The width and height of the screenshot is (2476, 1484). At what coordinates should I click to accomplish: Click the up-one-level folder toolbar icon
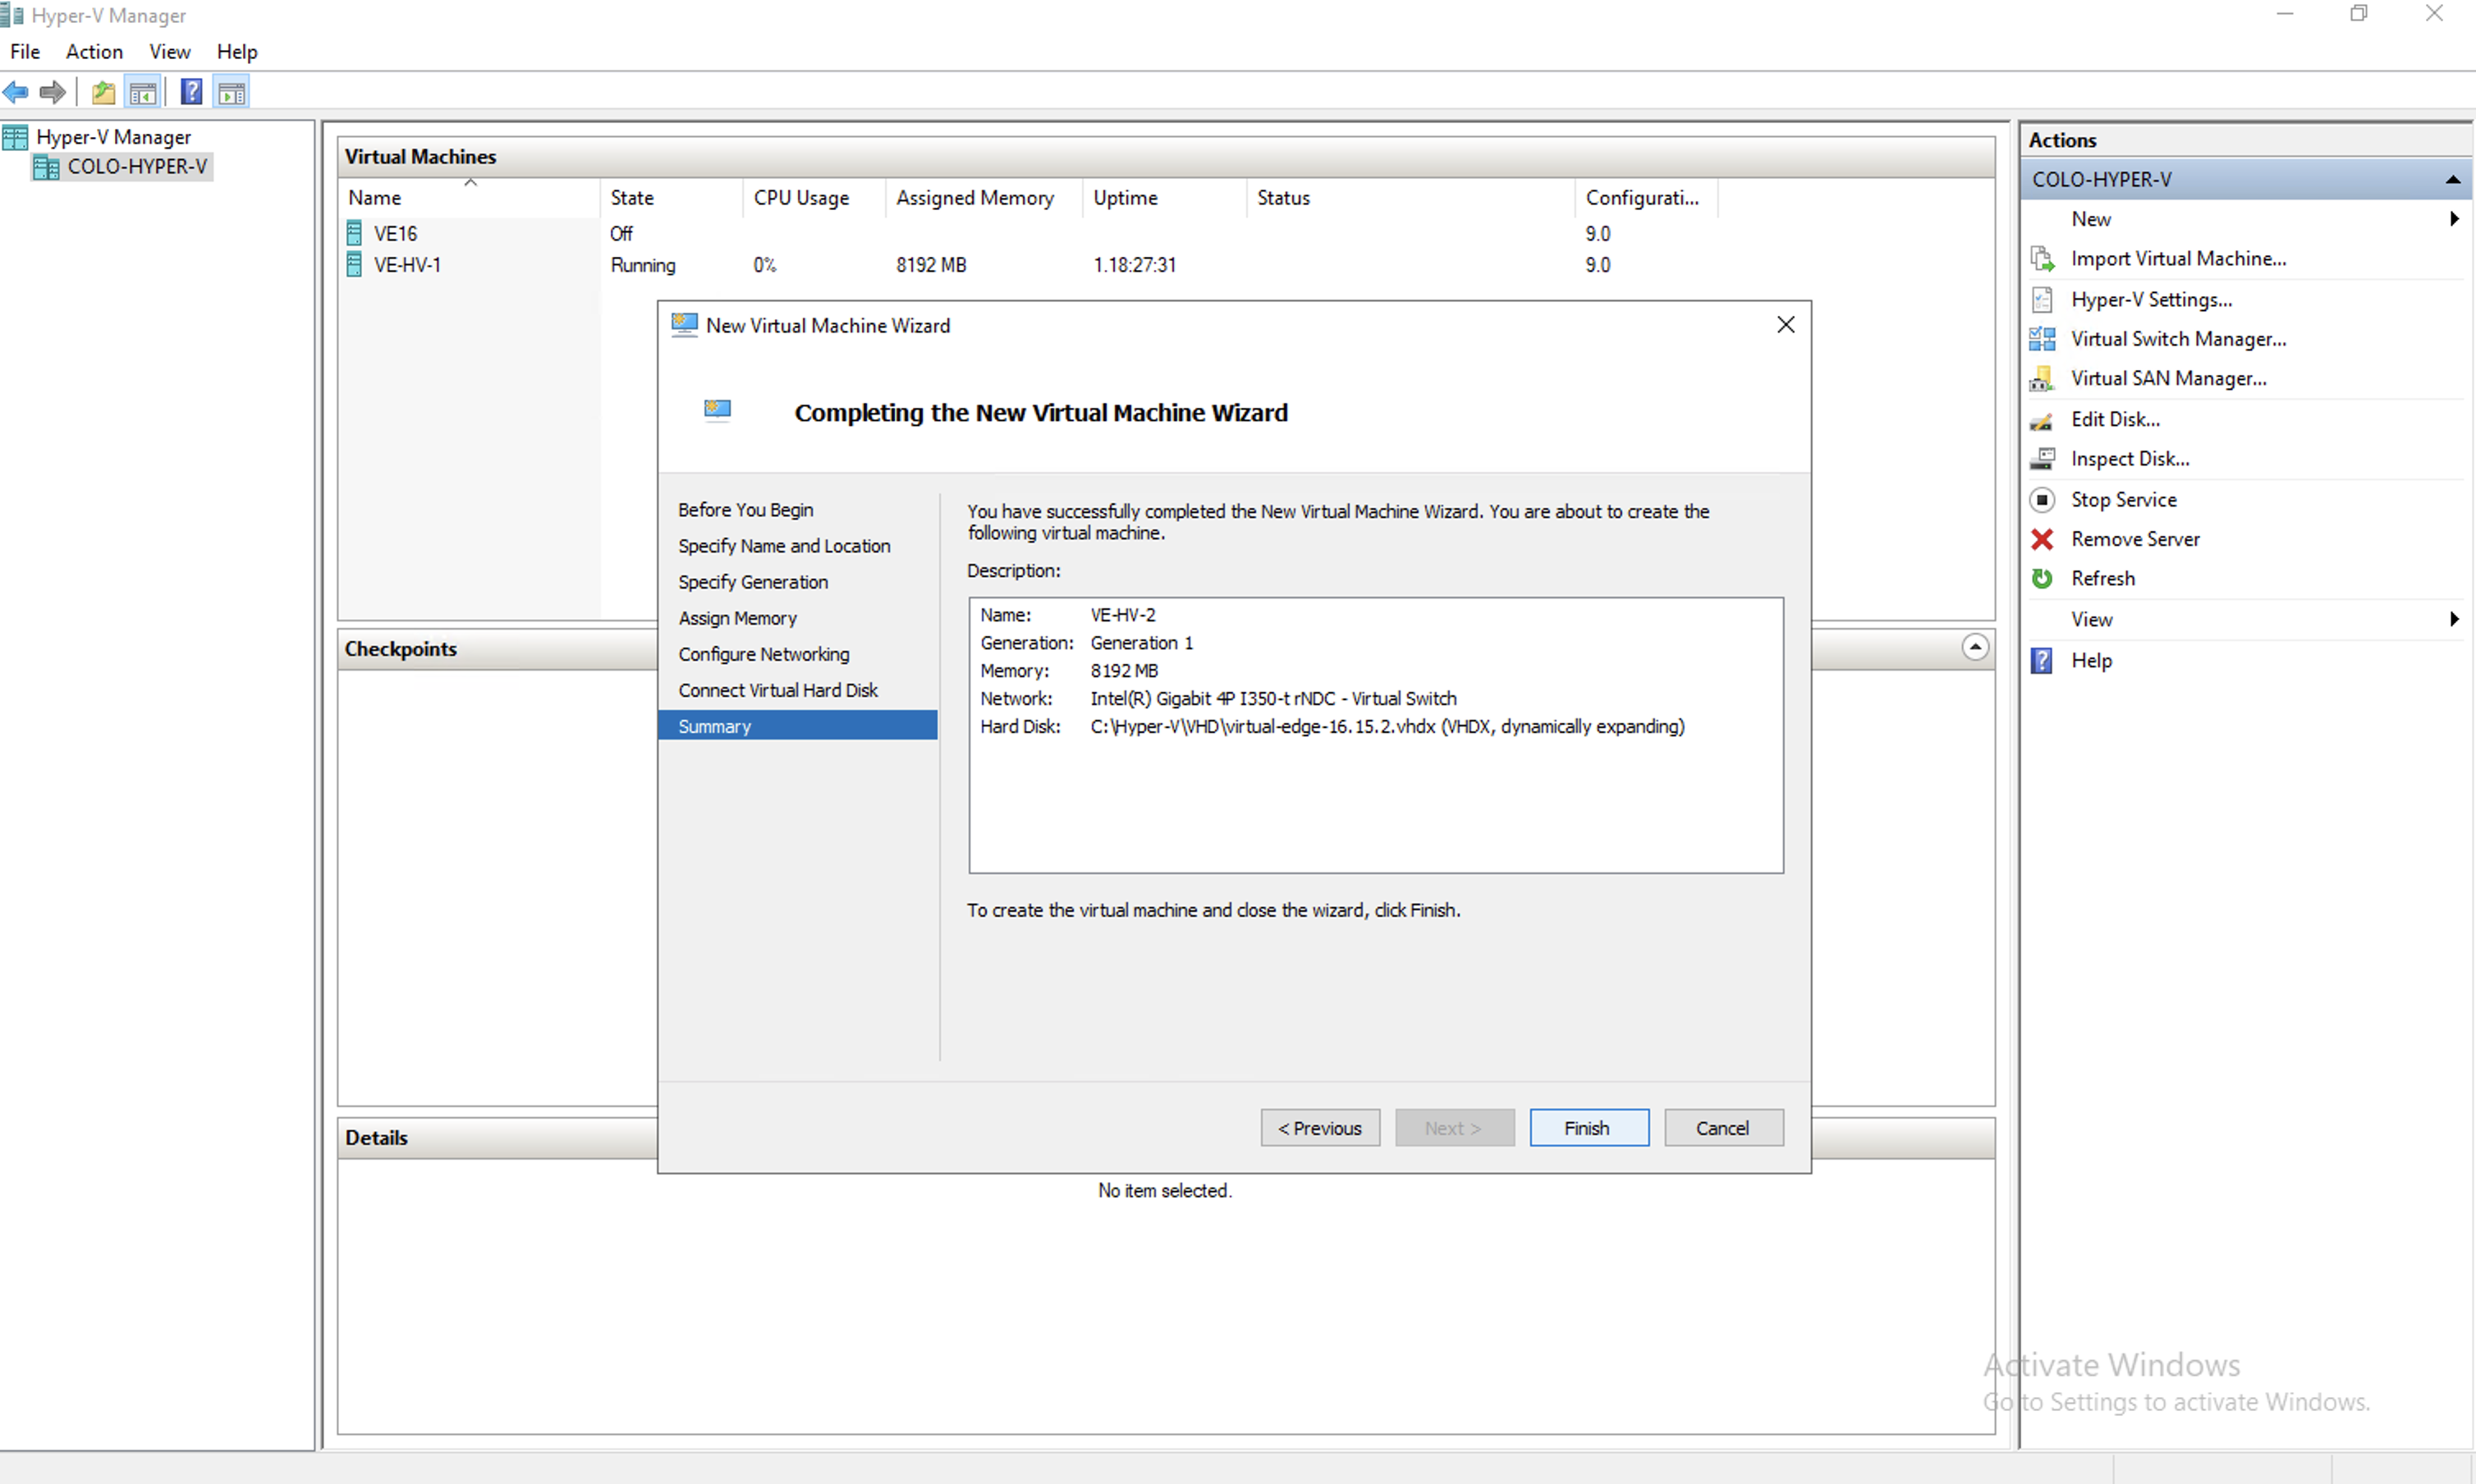[103, 93]
